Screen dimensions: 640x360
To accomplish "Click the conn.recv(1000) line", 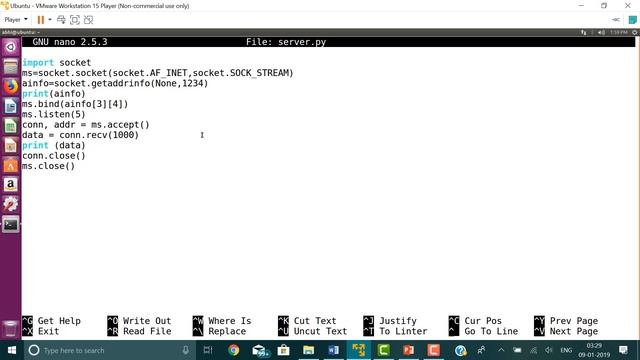I will tap(80, 135).
